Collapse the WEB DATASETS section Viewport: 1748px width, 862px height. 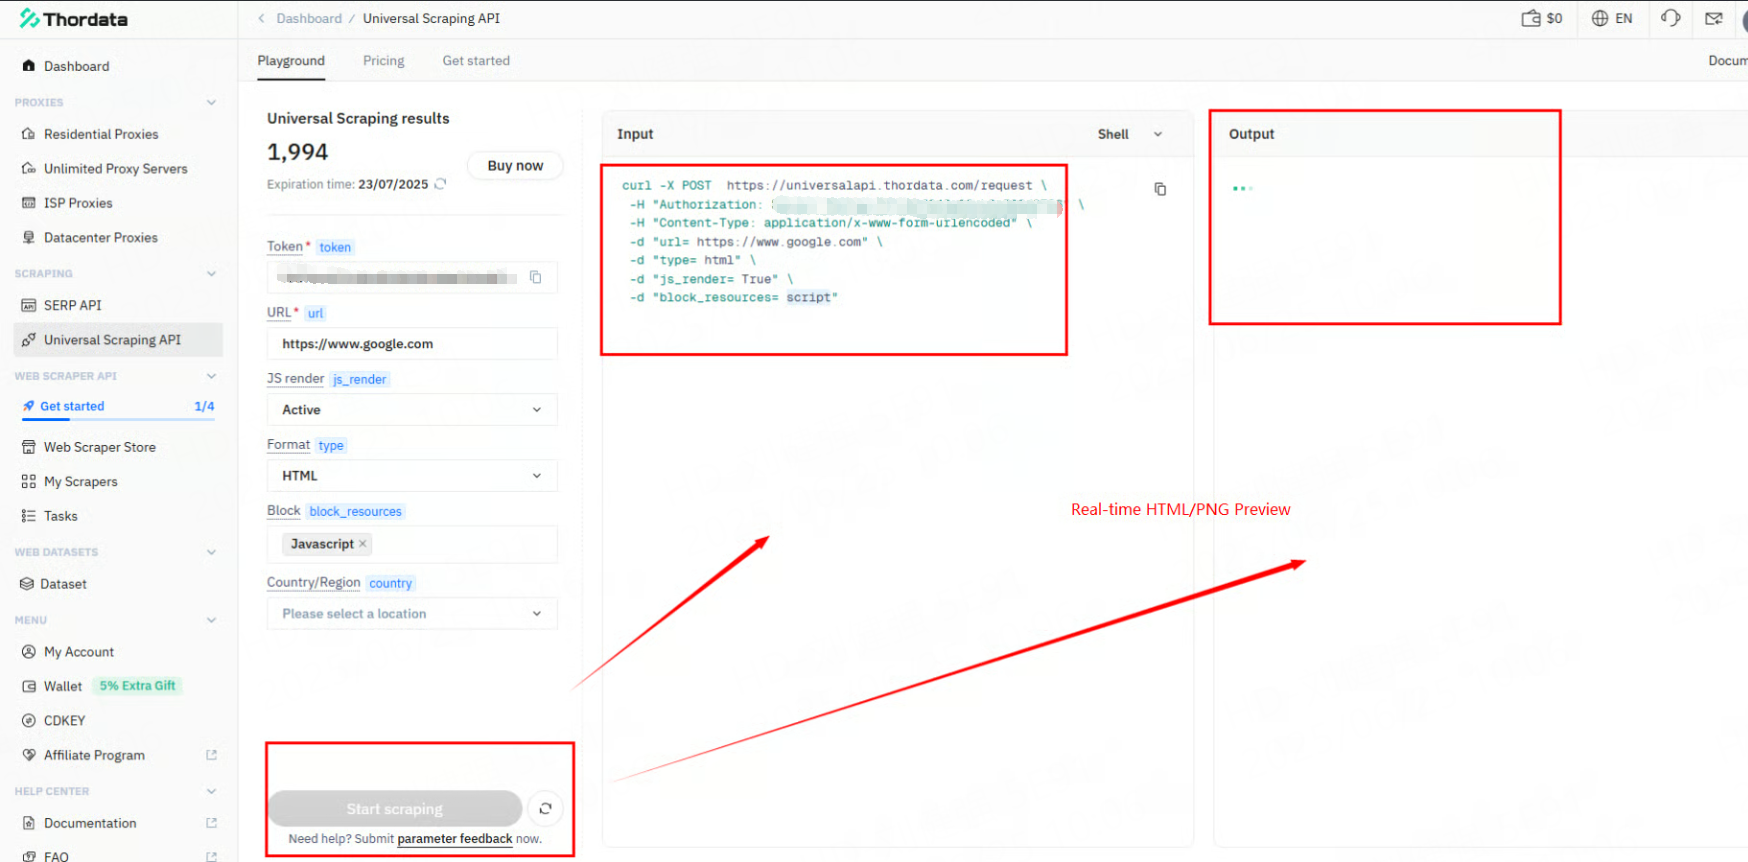[211, 552]
